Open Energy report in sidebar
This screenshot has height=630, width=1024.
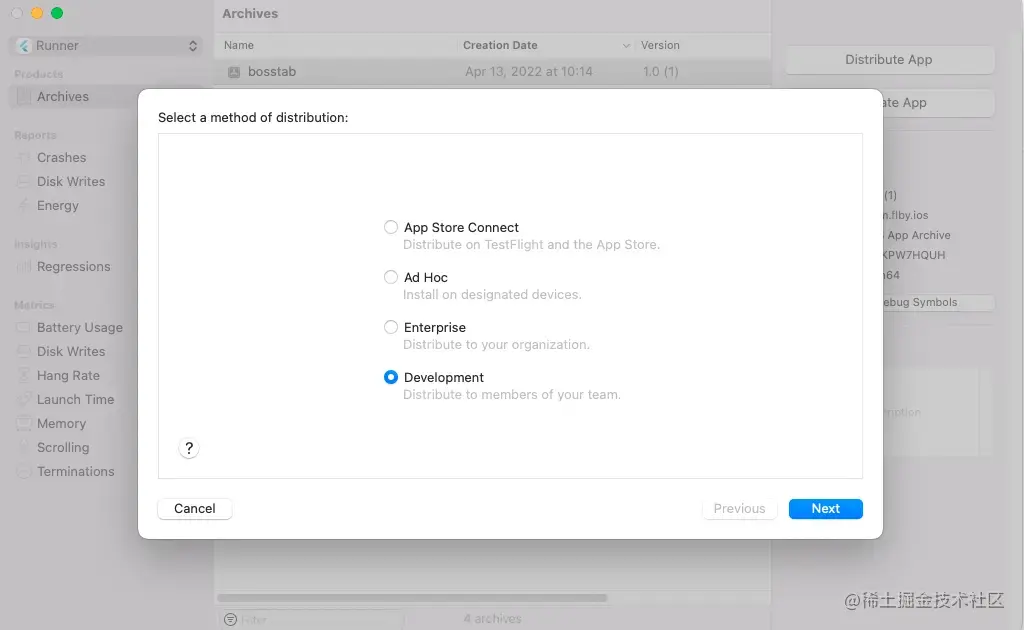tap(57, 206)
